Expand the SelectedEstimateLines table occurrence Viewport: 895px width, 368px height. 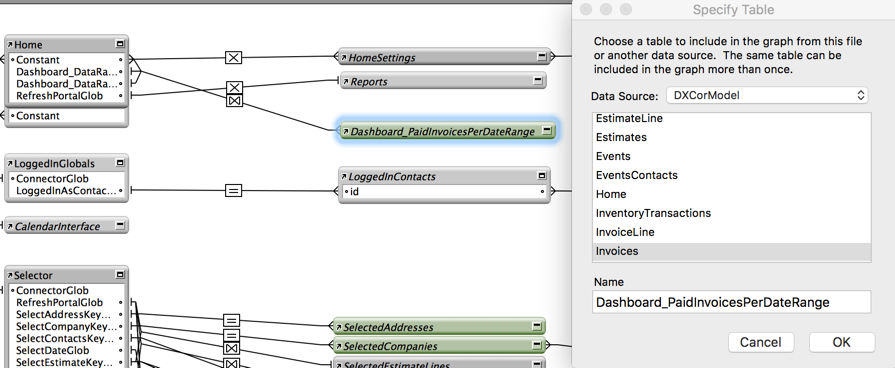click(x=537, y=365)
